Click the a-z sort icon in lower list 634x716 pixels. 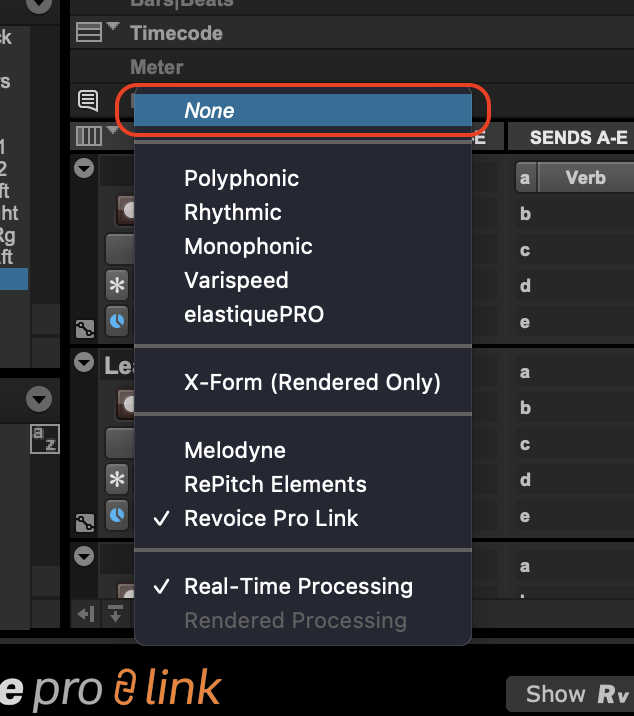tap(44, 438)
